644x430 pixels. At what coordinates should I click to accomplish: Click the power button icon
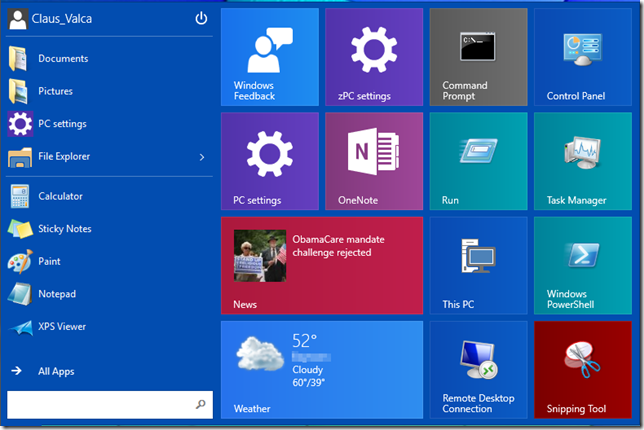201,18
